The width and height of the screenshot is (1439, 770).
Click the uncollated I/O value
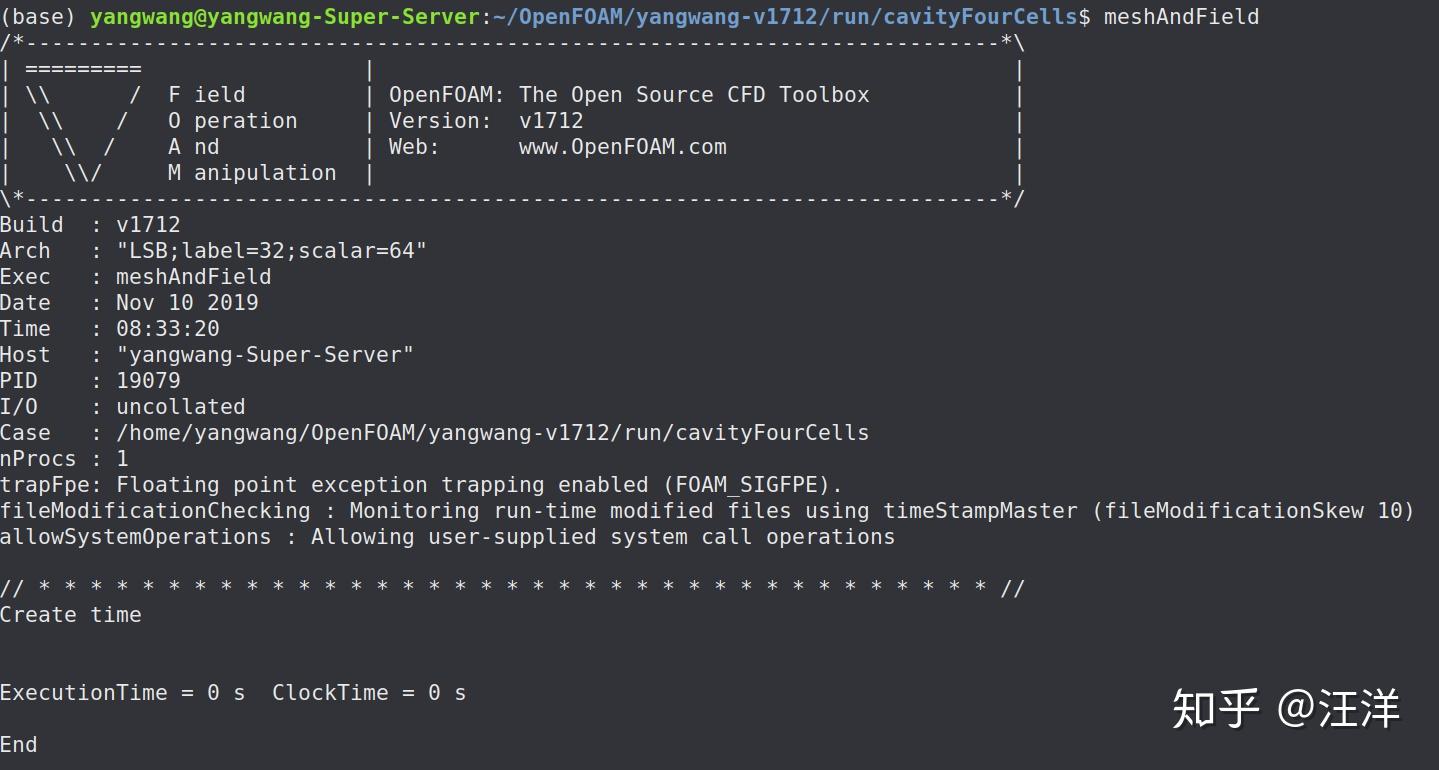click(180, 407)
